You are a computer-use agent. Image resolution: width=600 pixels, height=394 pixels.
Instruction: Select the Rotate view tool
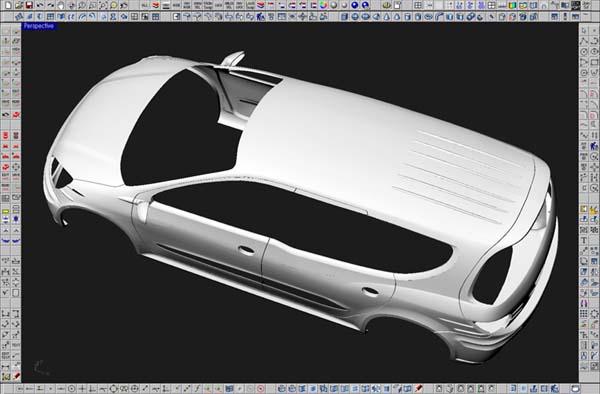pos(72,5)
